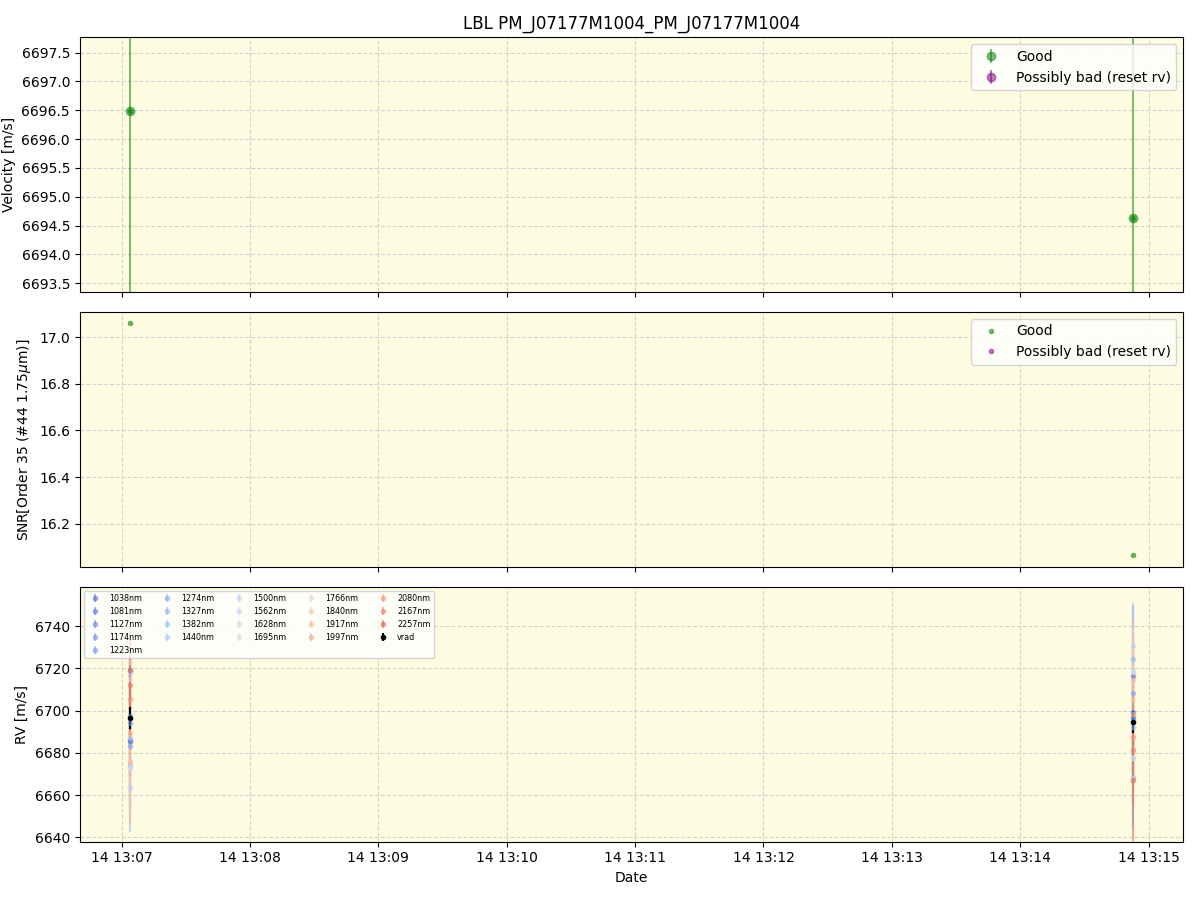The height and width of the screenshot is (900, 1200).
Task: Click the '14 13:10' date tick label
Action: (507, 856)
